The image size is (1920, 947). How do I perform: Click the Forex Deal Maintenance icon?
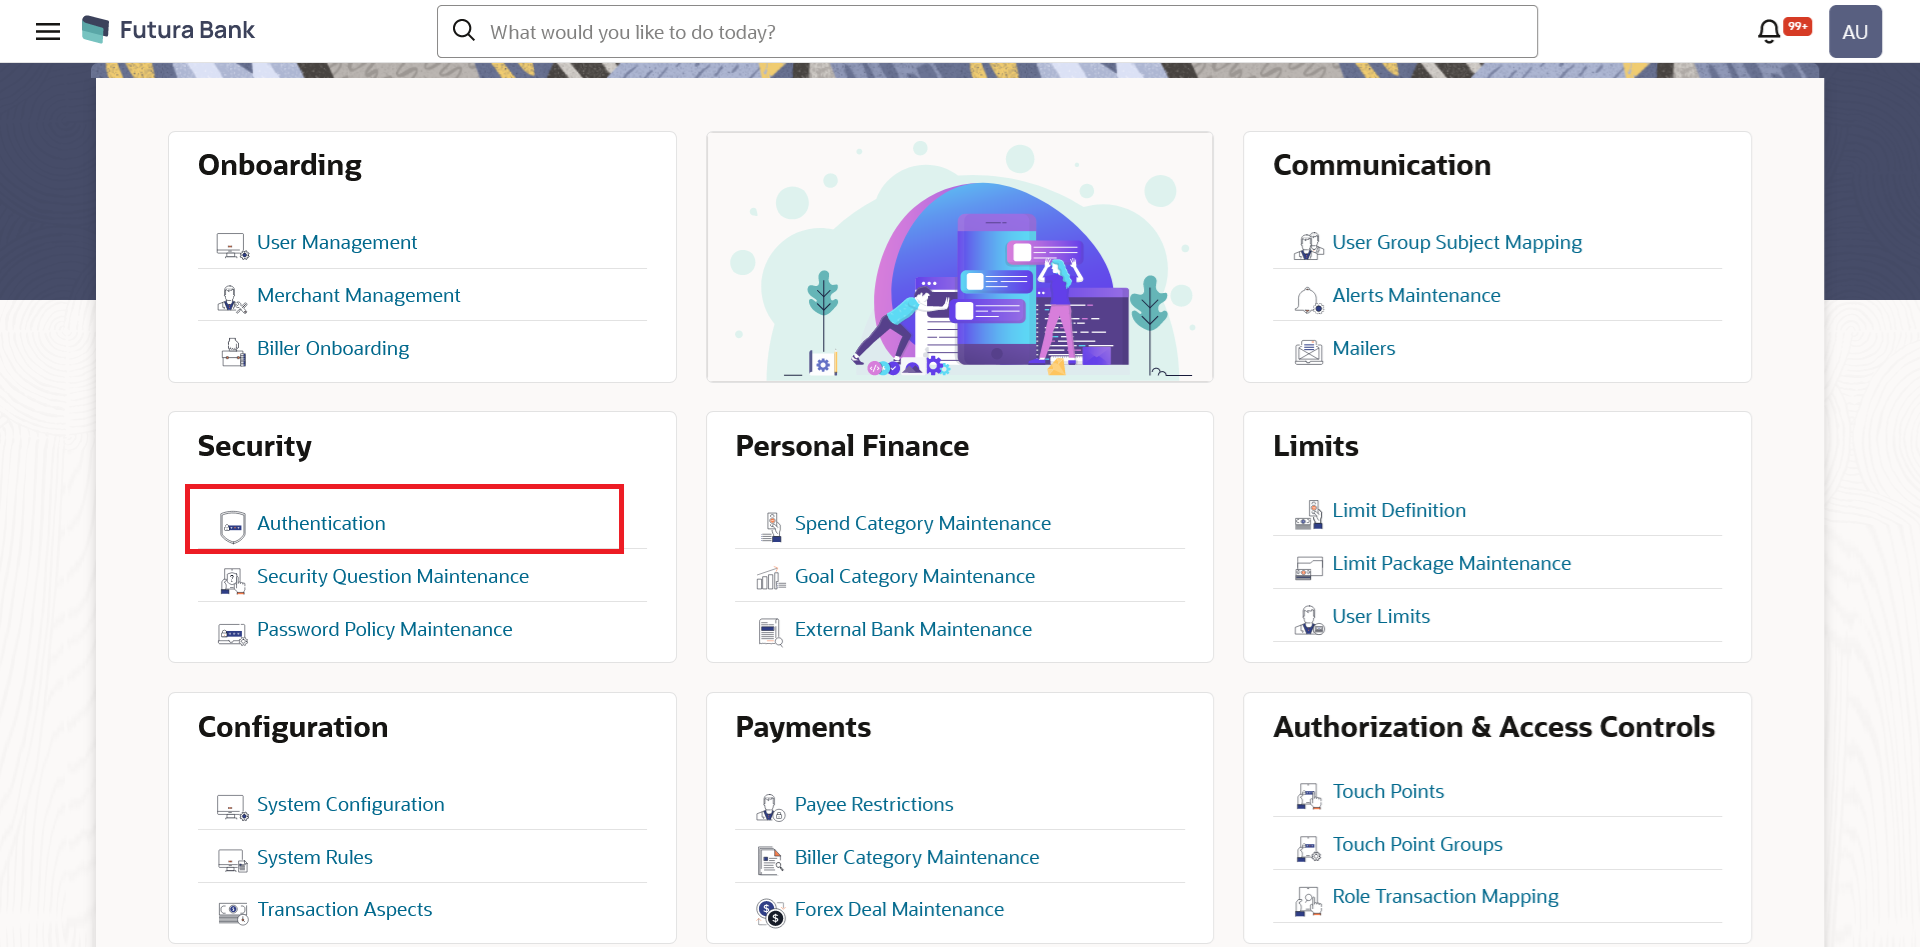[x=771, y=912]
